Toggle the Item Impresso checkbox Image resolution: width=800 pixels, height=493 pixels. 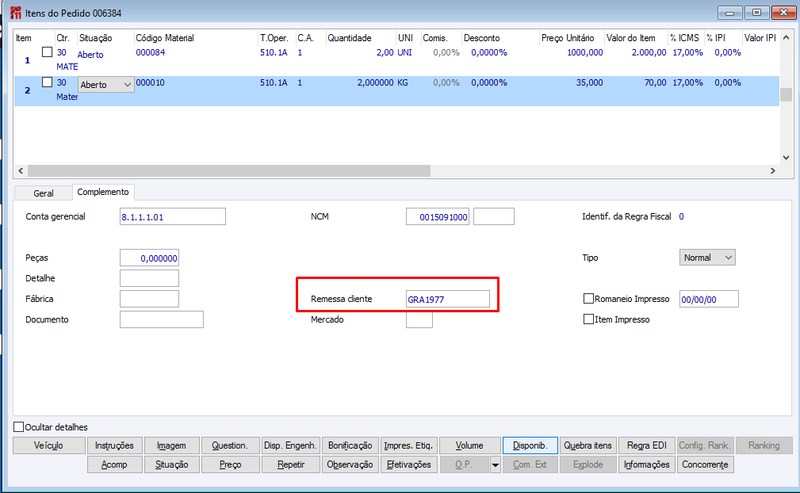point(588,319)
